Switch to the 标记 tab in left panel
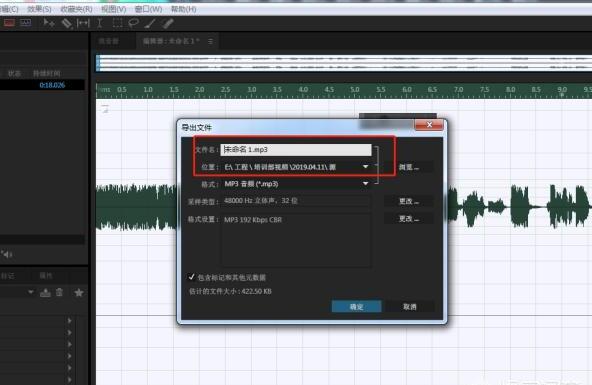This screenshot has height=385, width=592. (8, 276)
